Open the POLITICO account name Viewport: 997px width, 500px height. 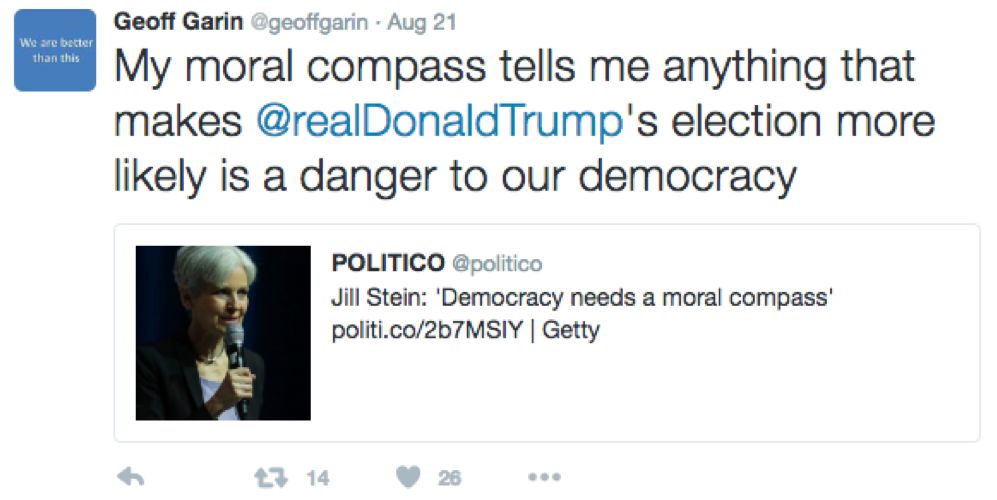(x=388, y=263)
